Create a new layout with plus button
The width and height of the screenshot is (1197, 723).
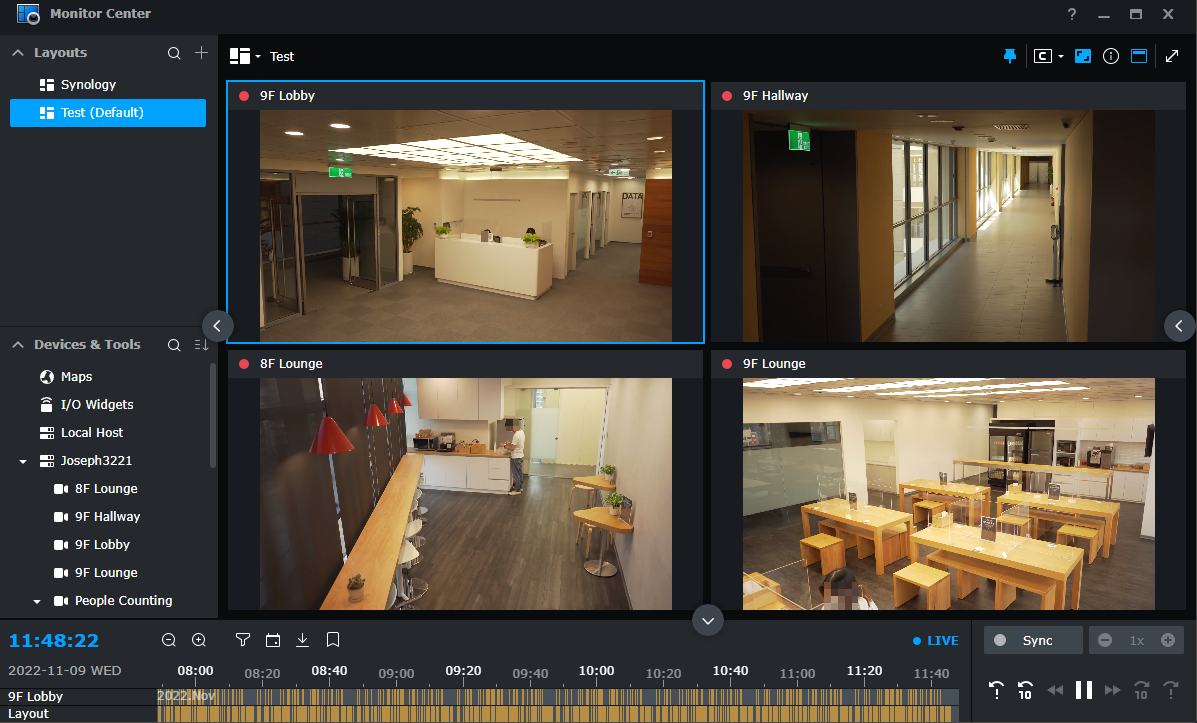(201, 52)
